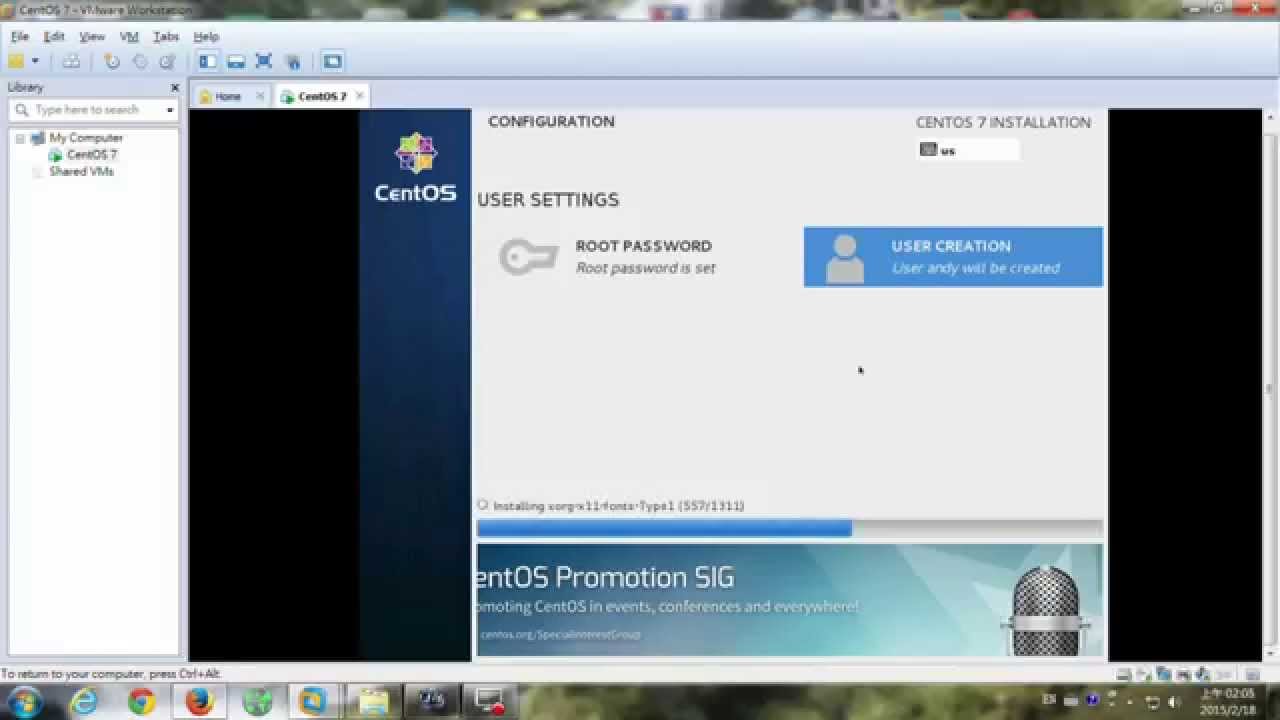The image size is (1280, 720).
Task: Open the Help menu
Action: [206, 36]
